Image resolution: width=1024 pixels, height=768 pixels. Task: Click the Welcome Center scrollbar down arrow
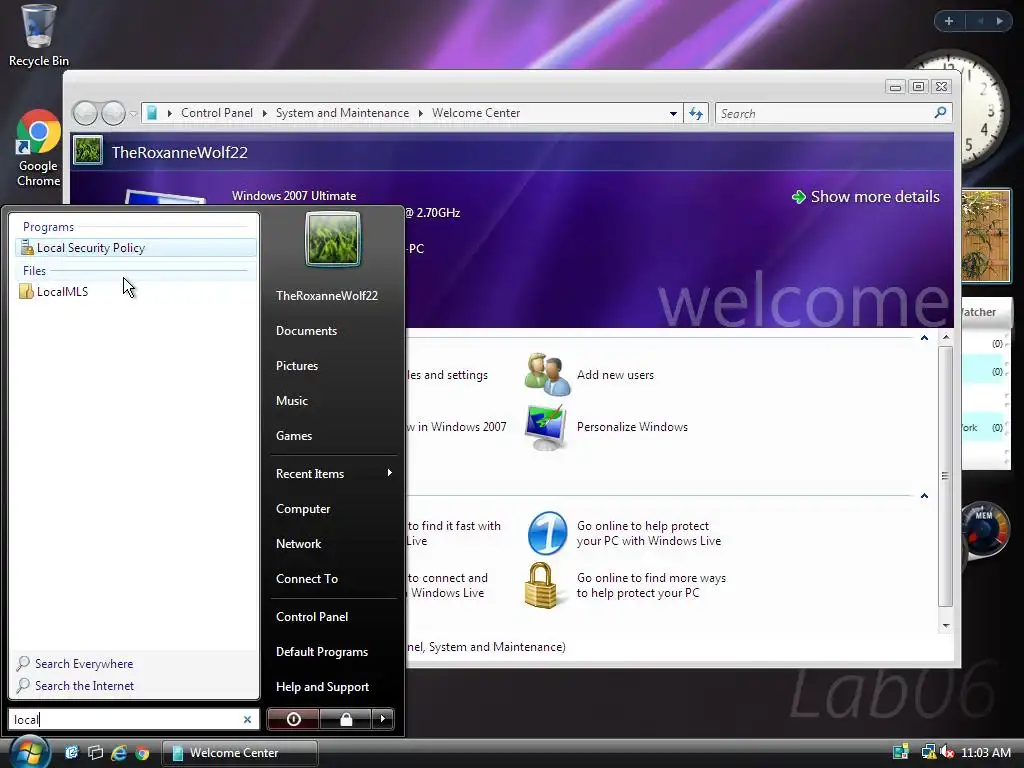pyautogui.click(x=946, y=626)
